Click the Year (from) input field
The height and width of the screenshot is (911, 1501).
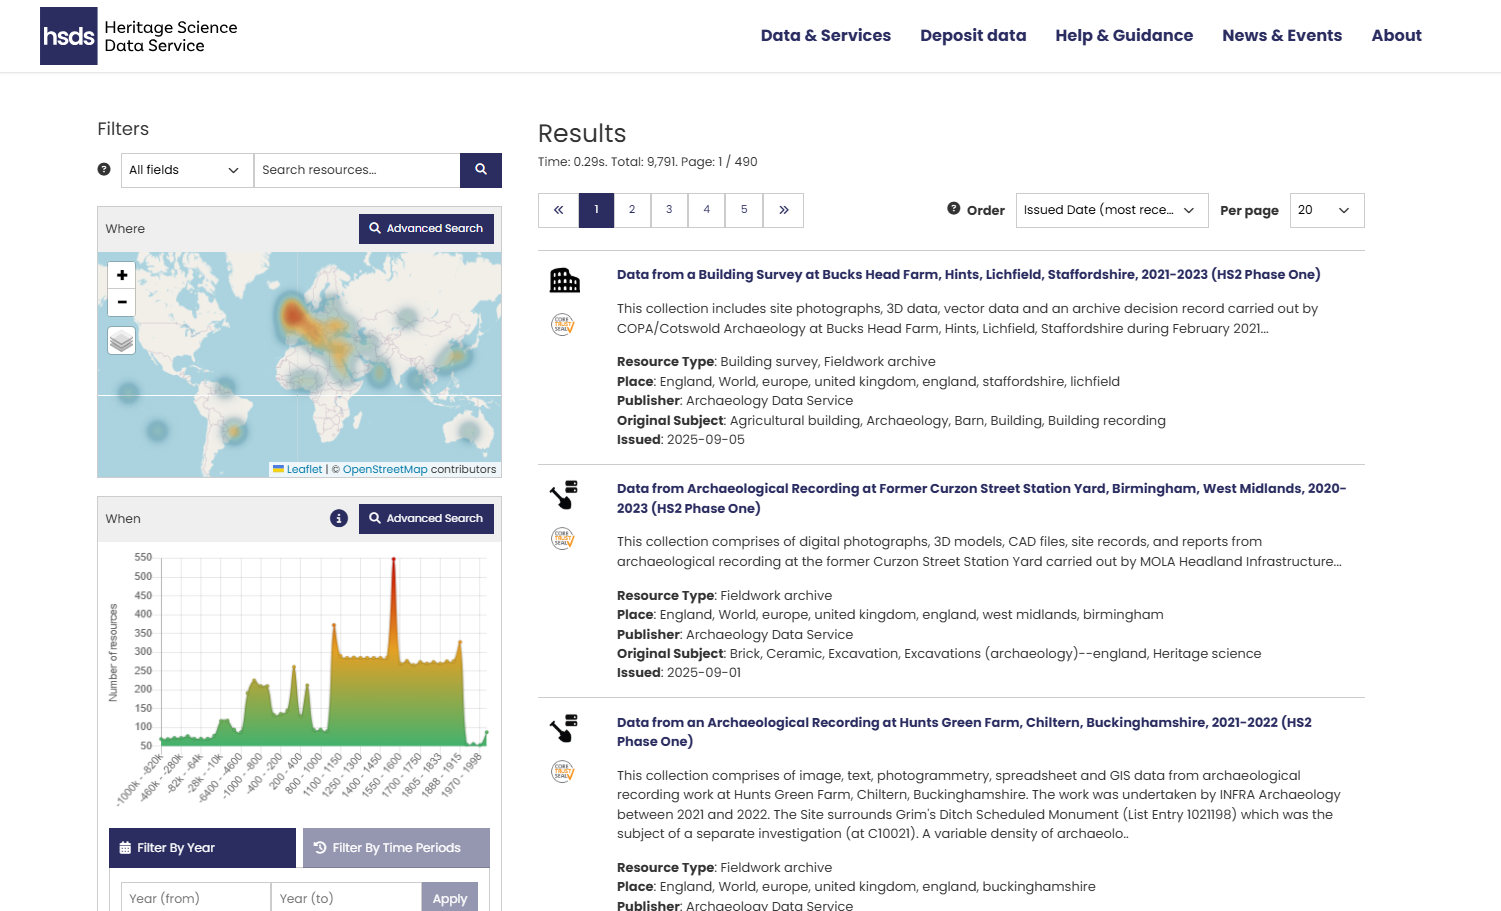(195, 897)
